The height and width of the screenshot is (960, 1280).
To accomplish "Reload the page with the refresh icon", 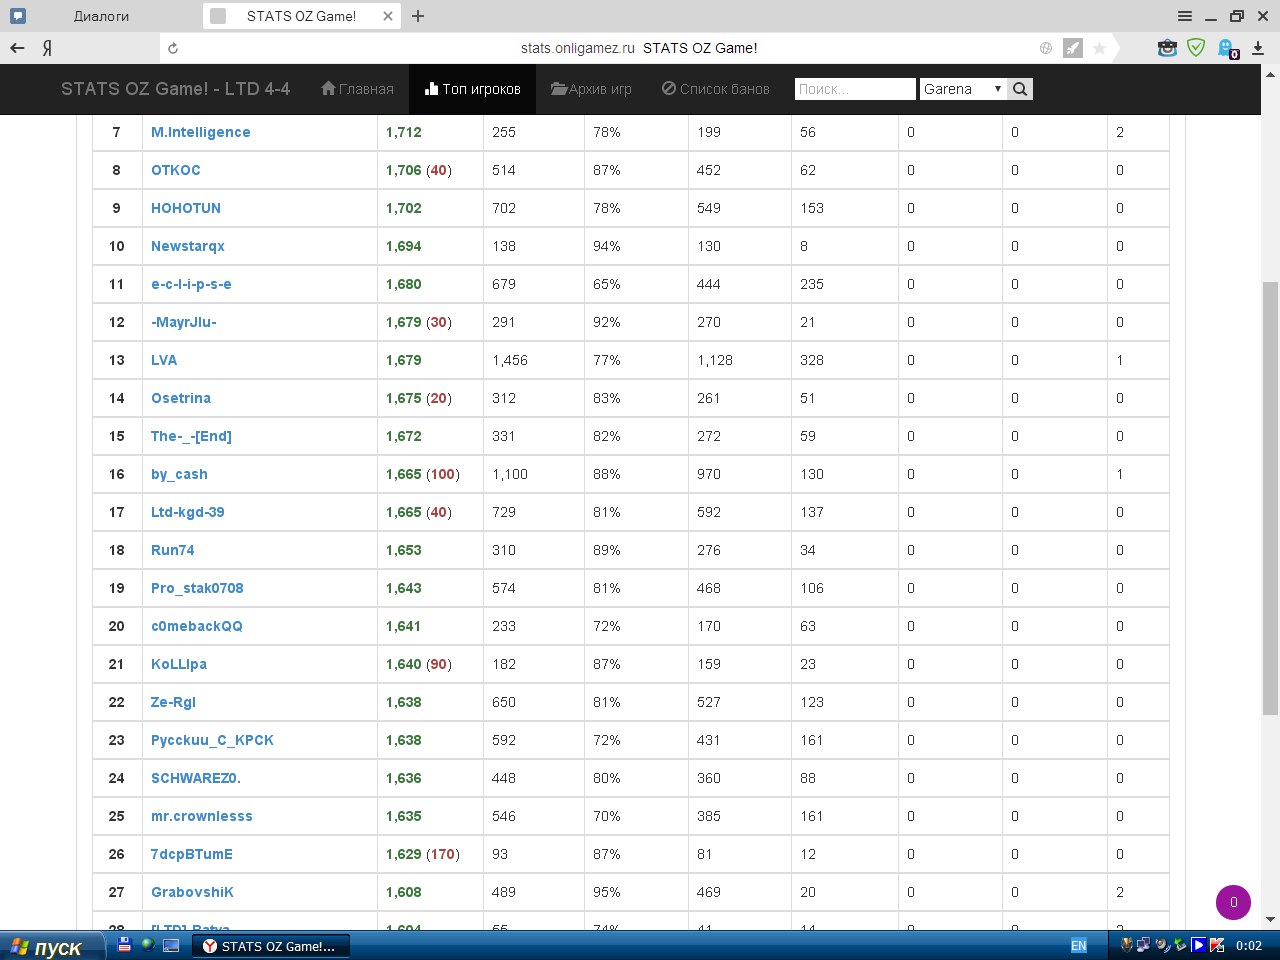I will 173,48.
